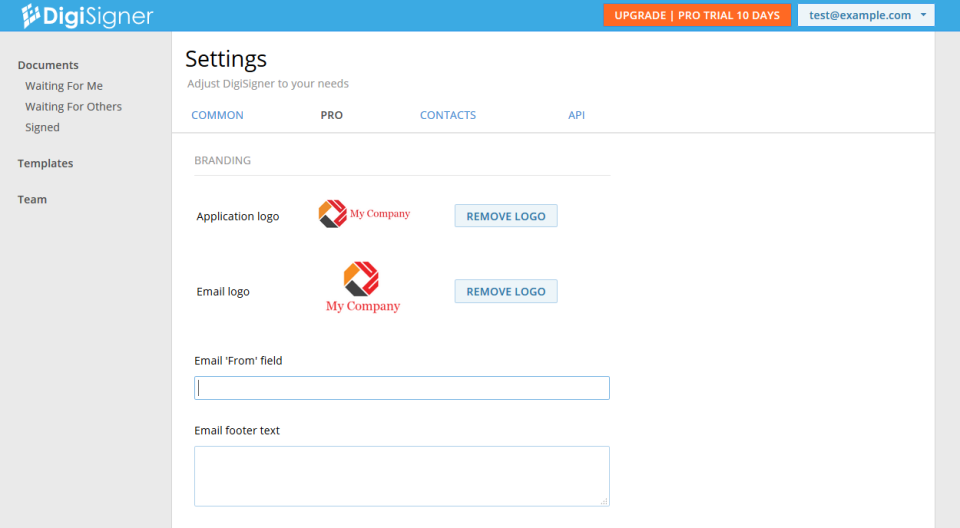The image size is (960, 528).
Task: Click the Email 'From' field label
Action: point(238,361)
